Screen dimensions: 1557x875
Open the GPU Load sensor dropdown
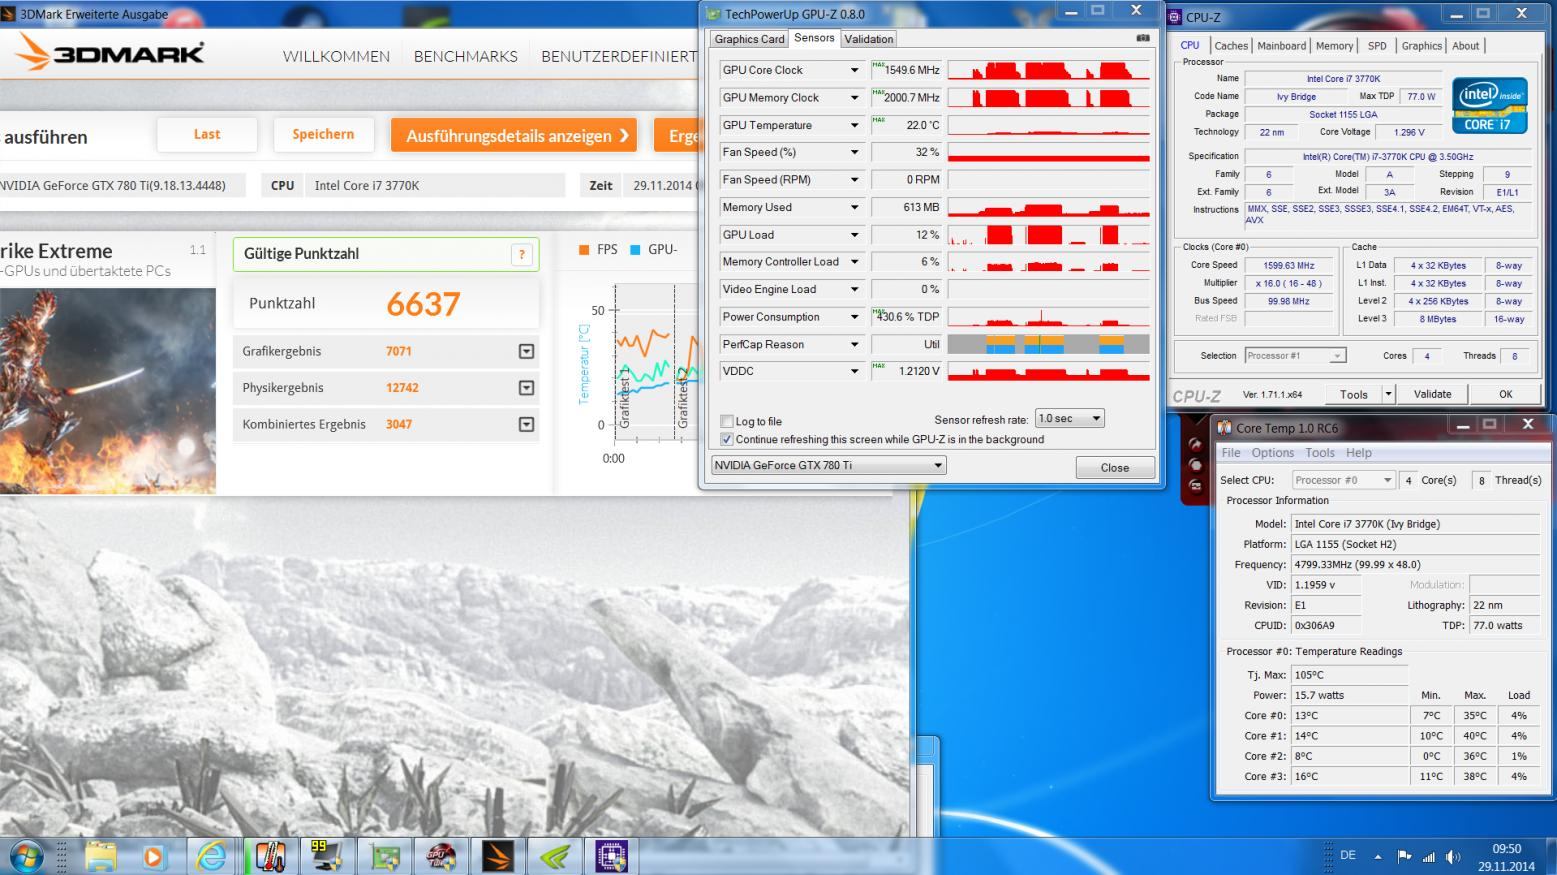[x=854, y=235]
